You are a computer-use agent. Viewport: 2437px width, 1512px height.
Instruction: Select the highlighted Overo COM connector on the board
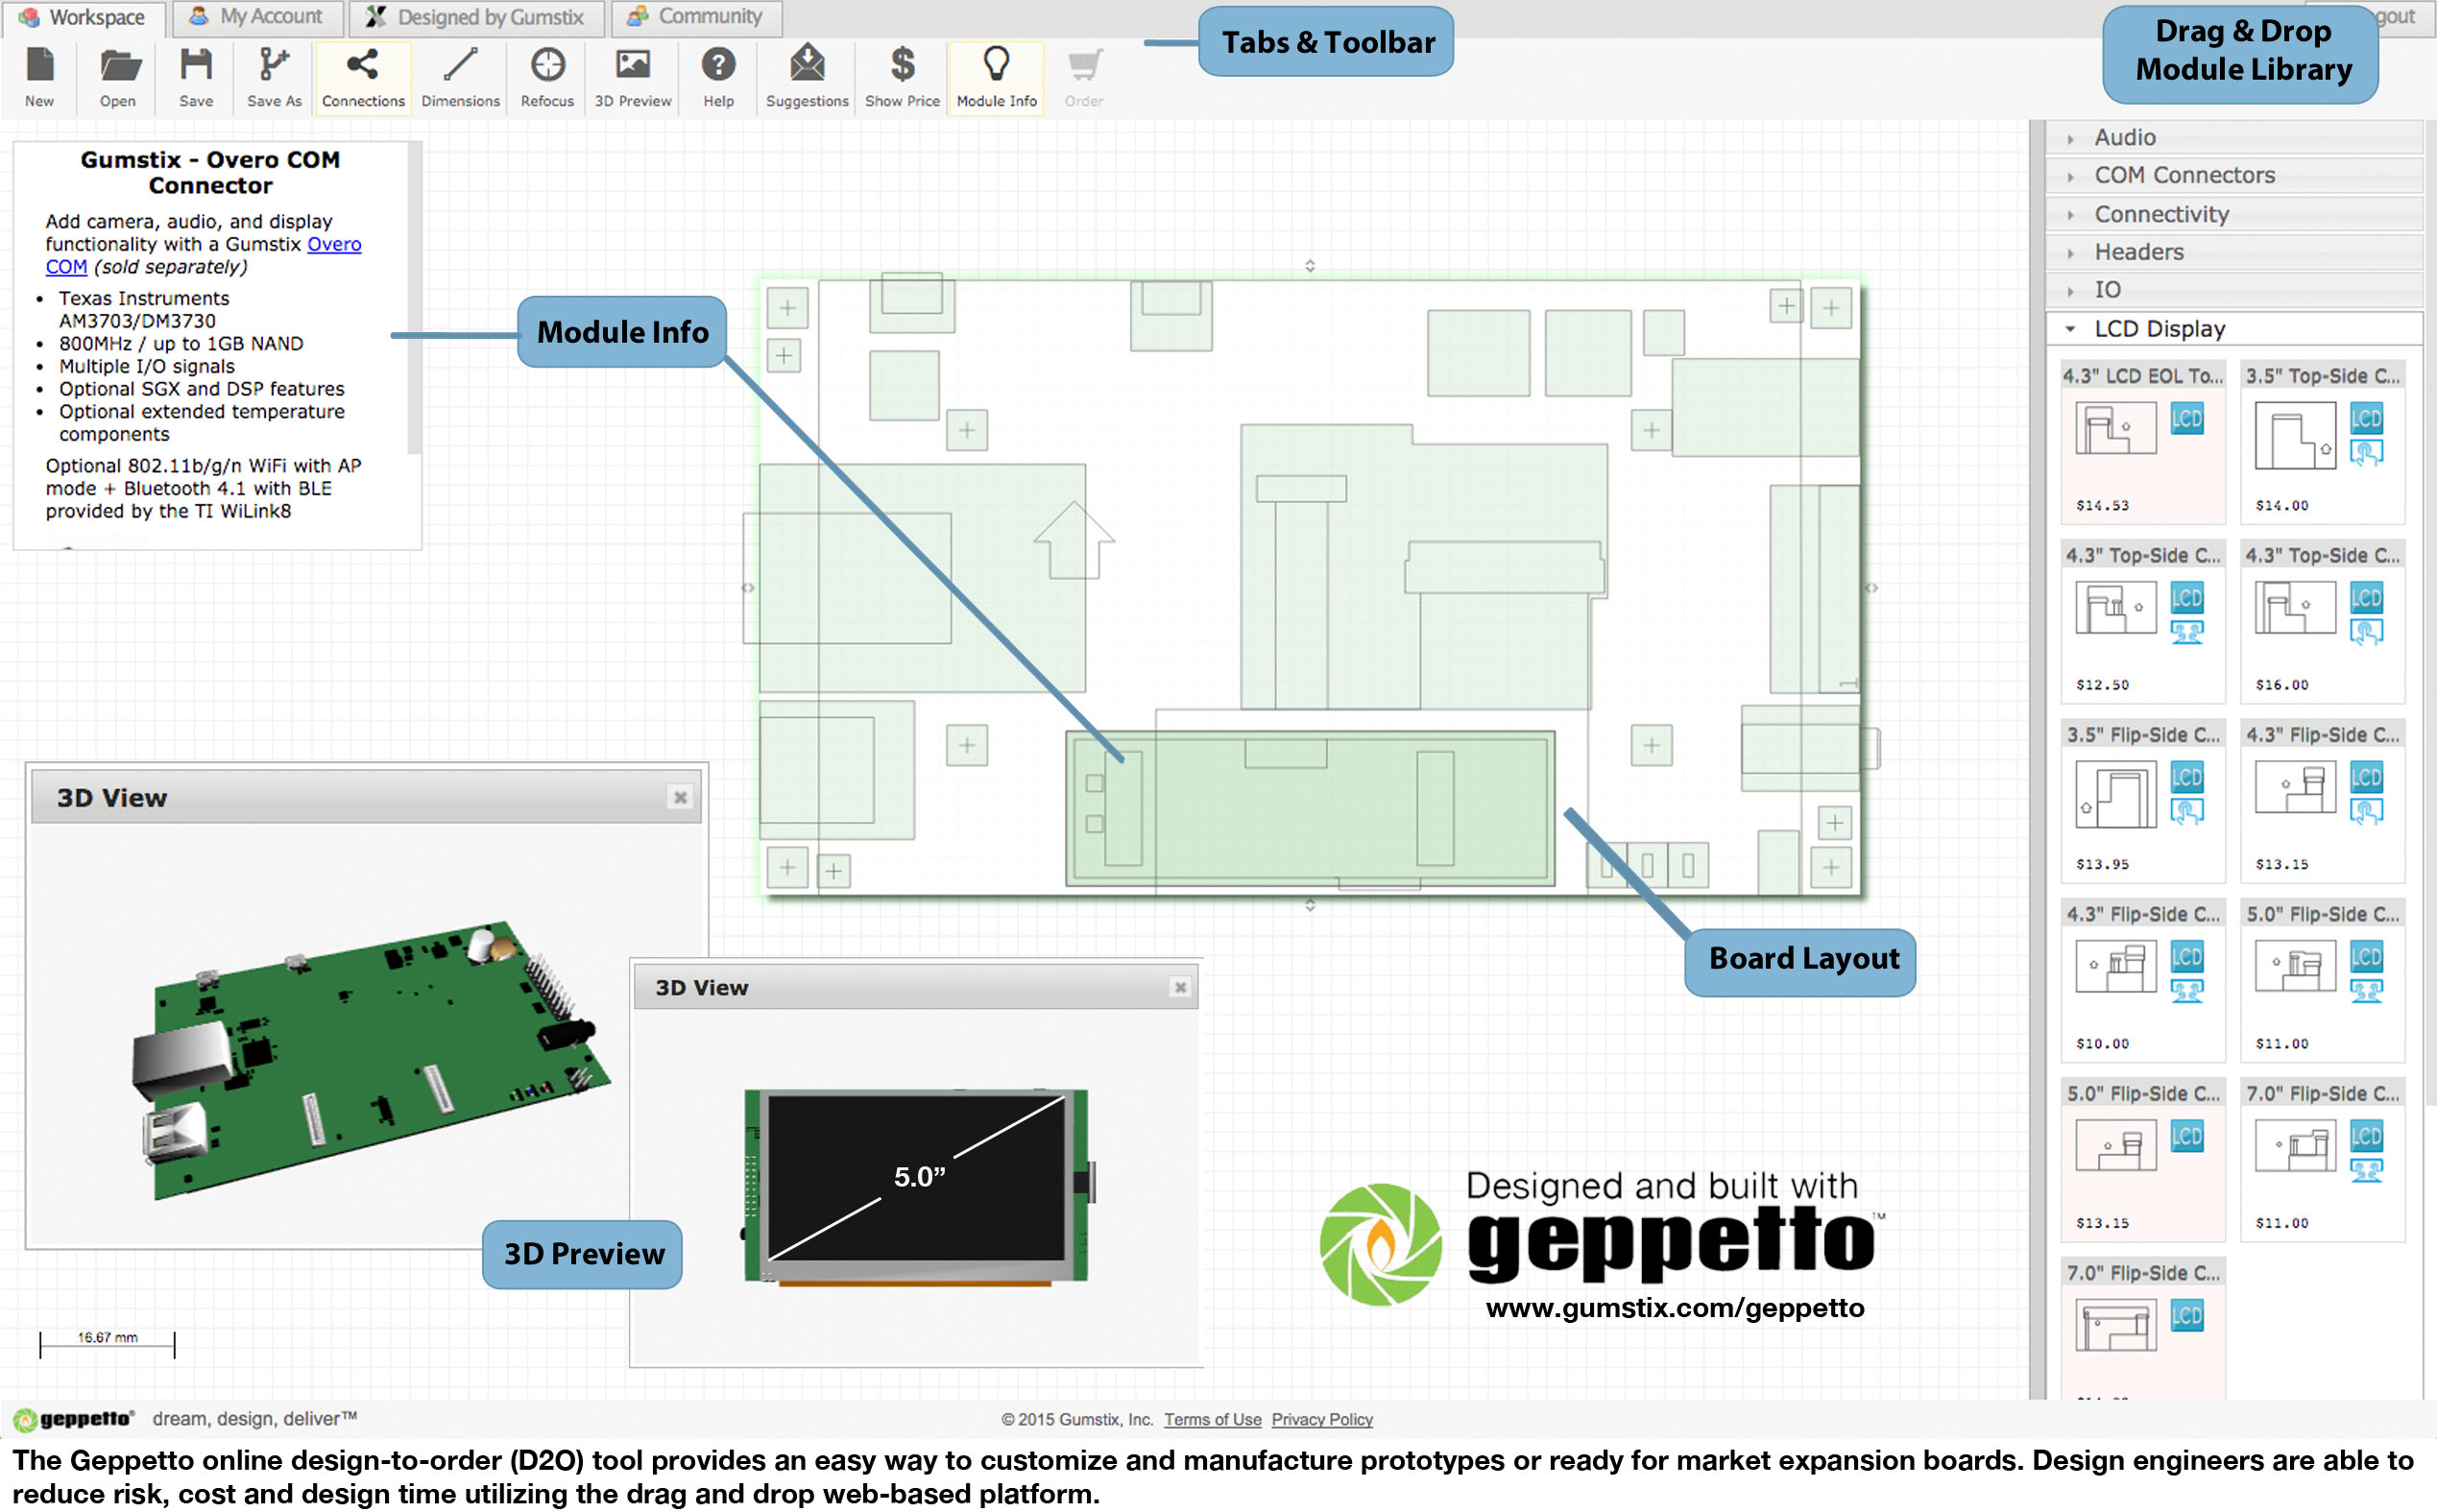pos(1310,808)
